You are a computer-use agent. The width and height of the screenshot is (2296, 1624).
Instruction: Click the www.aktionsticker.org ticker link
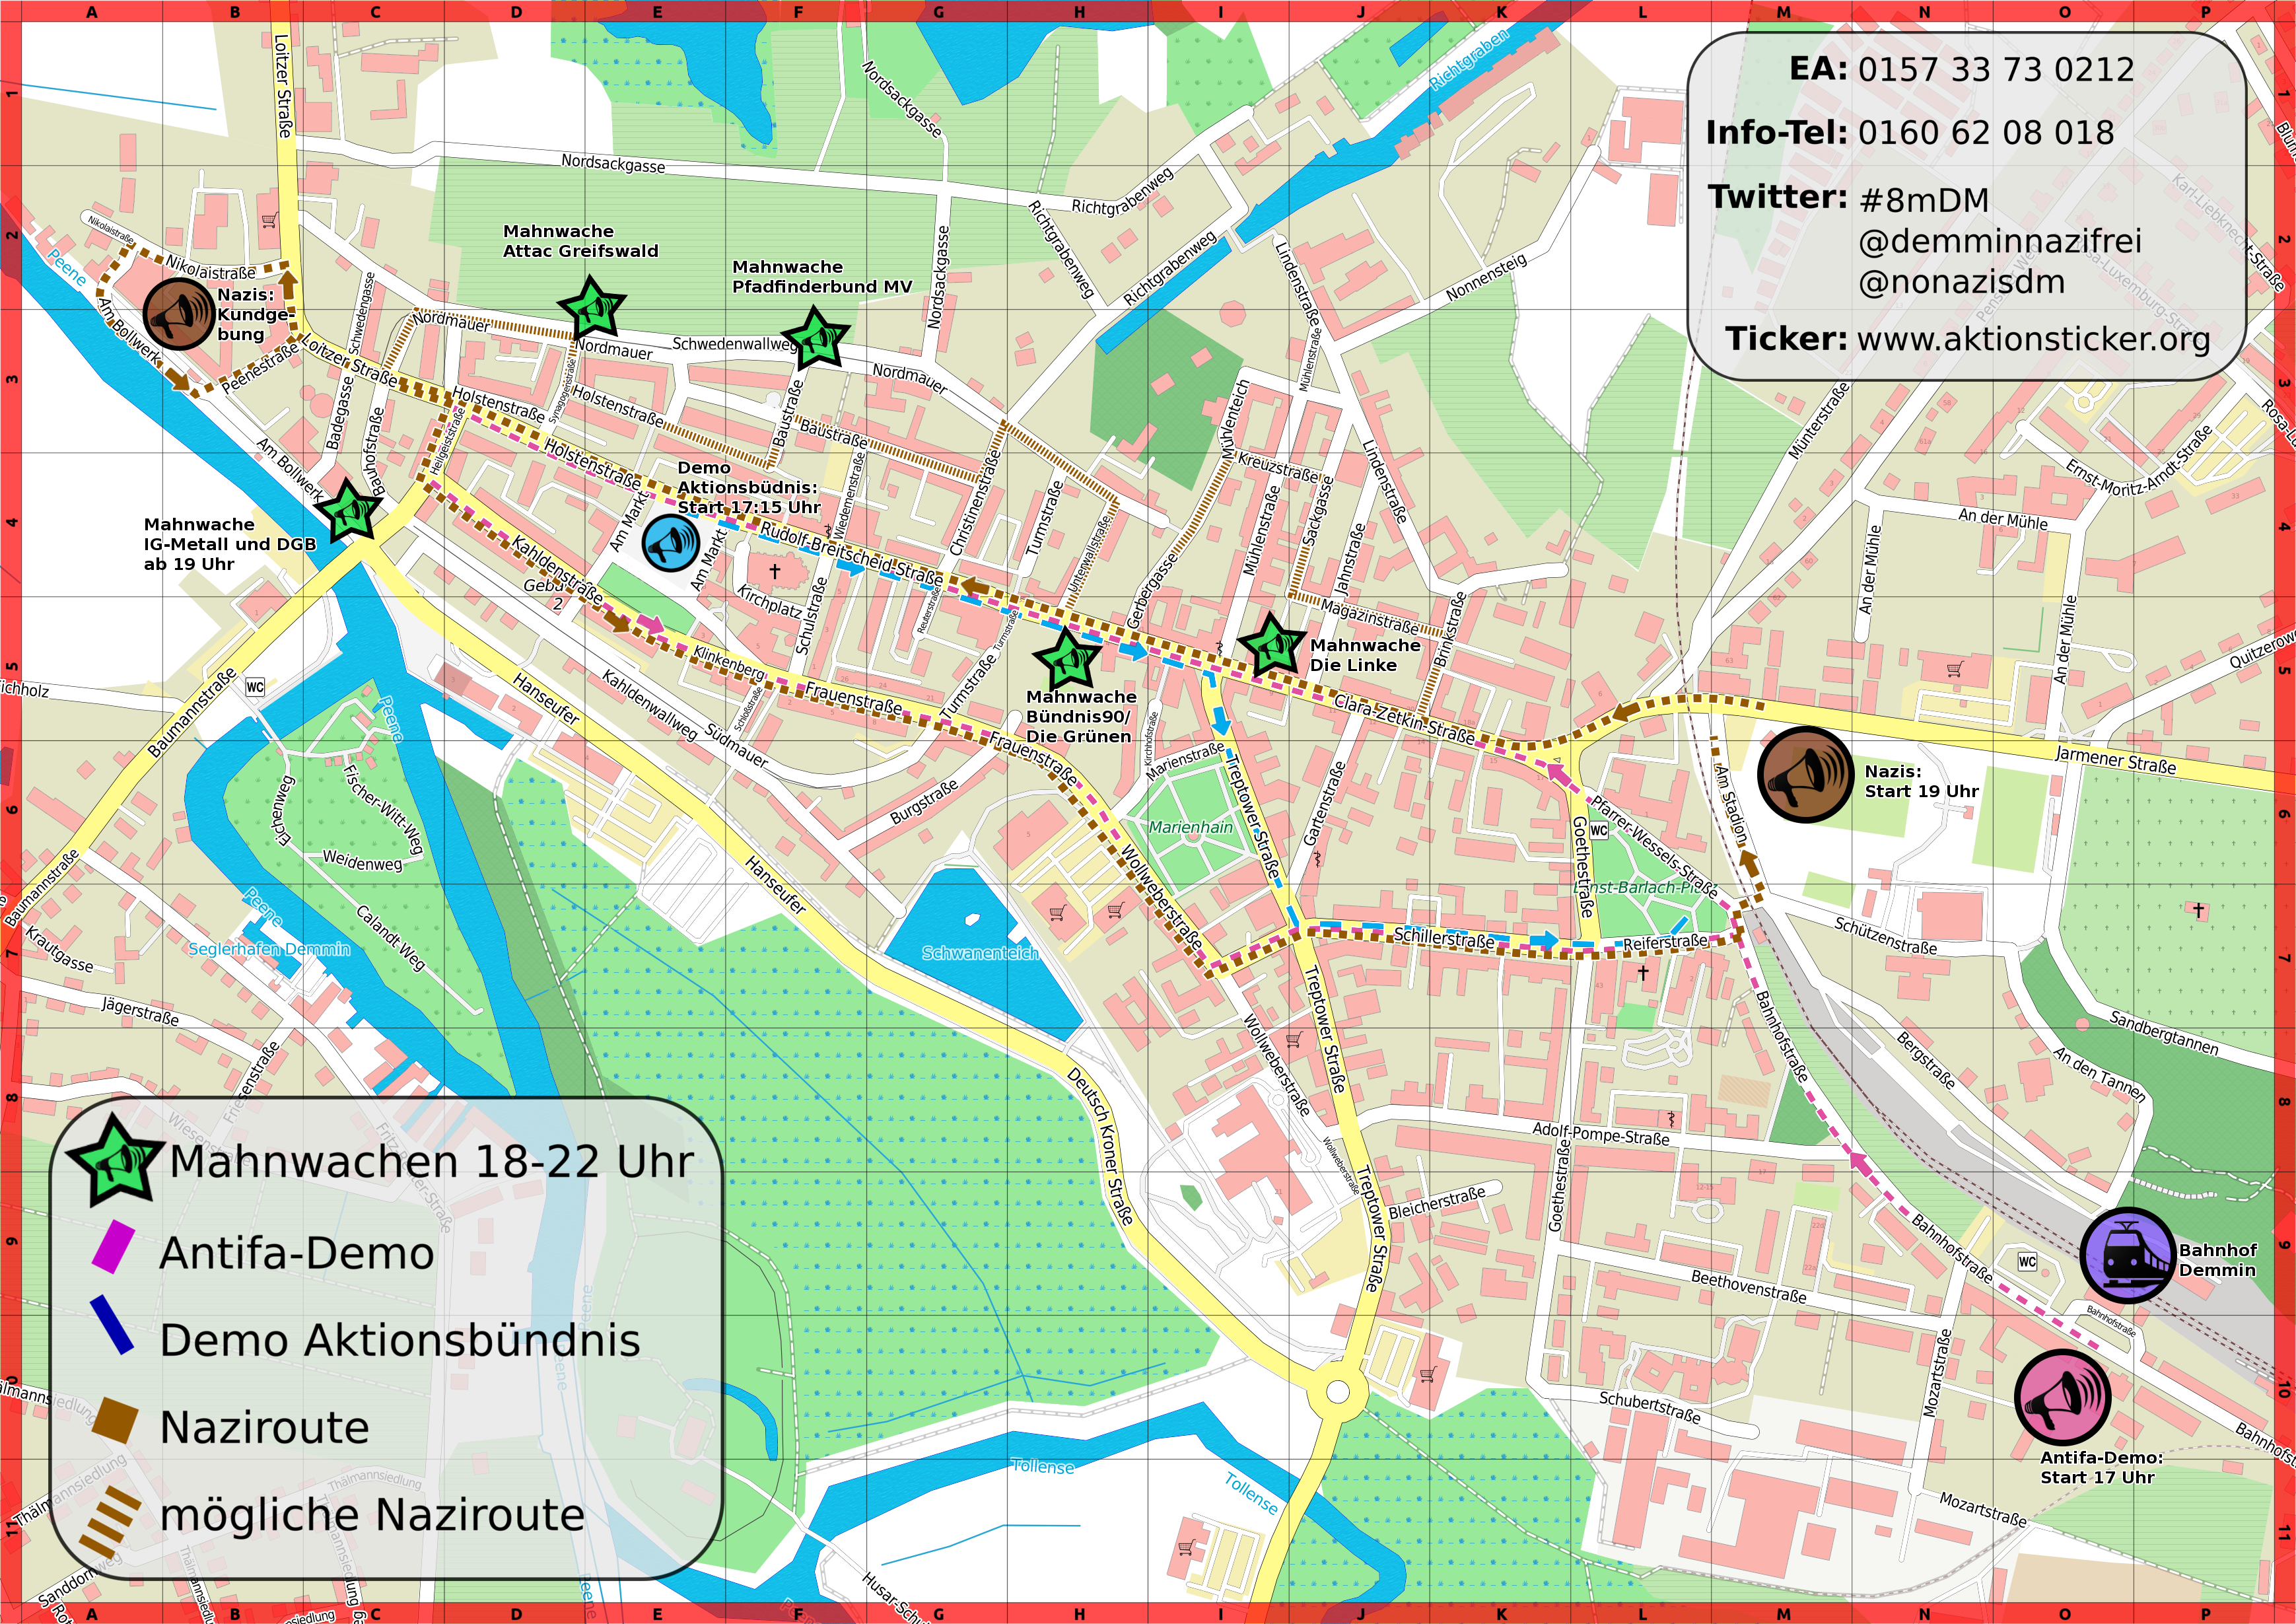[2033, 339]
